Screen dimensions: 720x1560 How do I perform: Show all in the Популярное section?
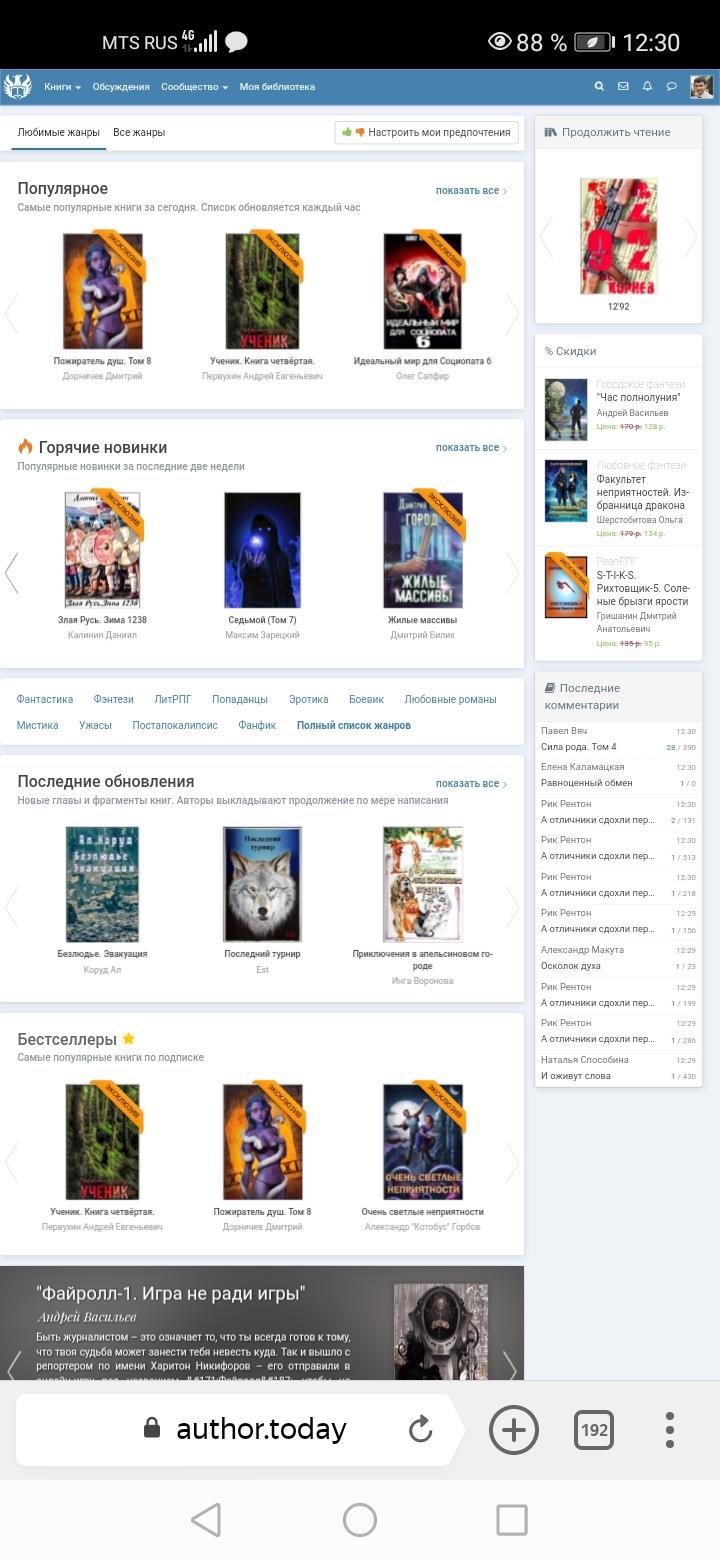tap(471, 190)
